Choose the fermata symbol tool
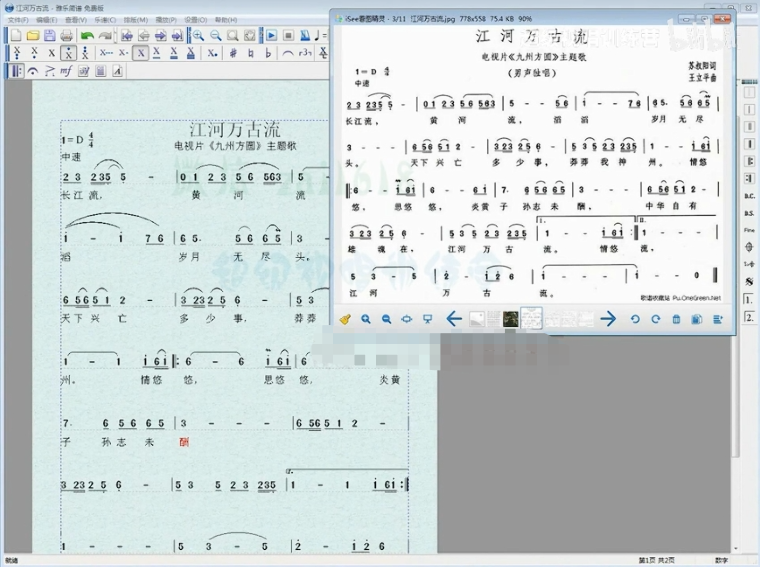Image resolution: width=760 pixels, height=567 pixels. (32, 71)
